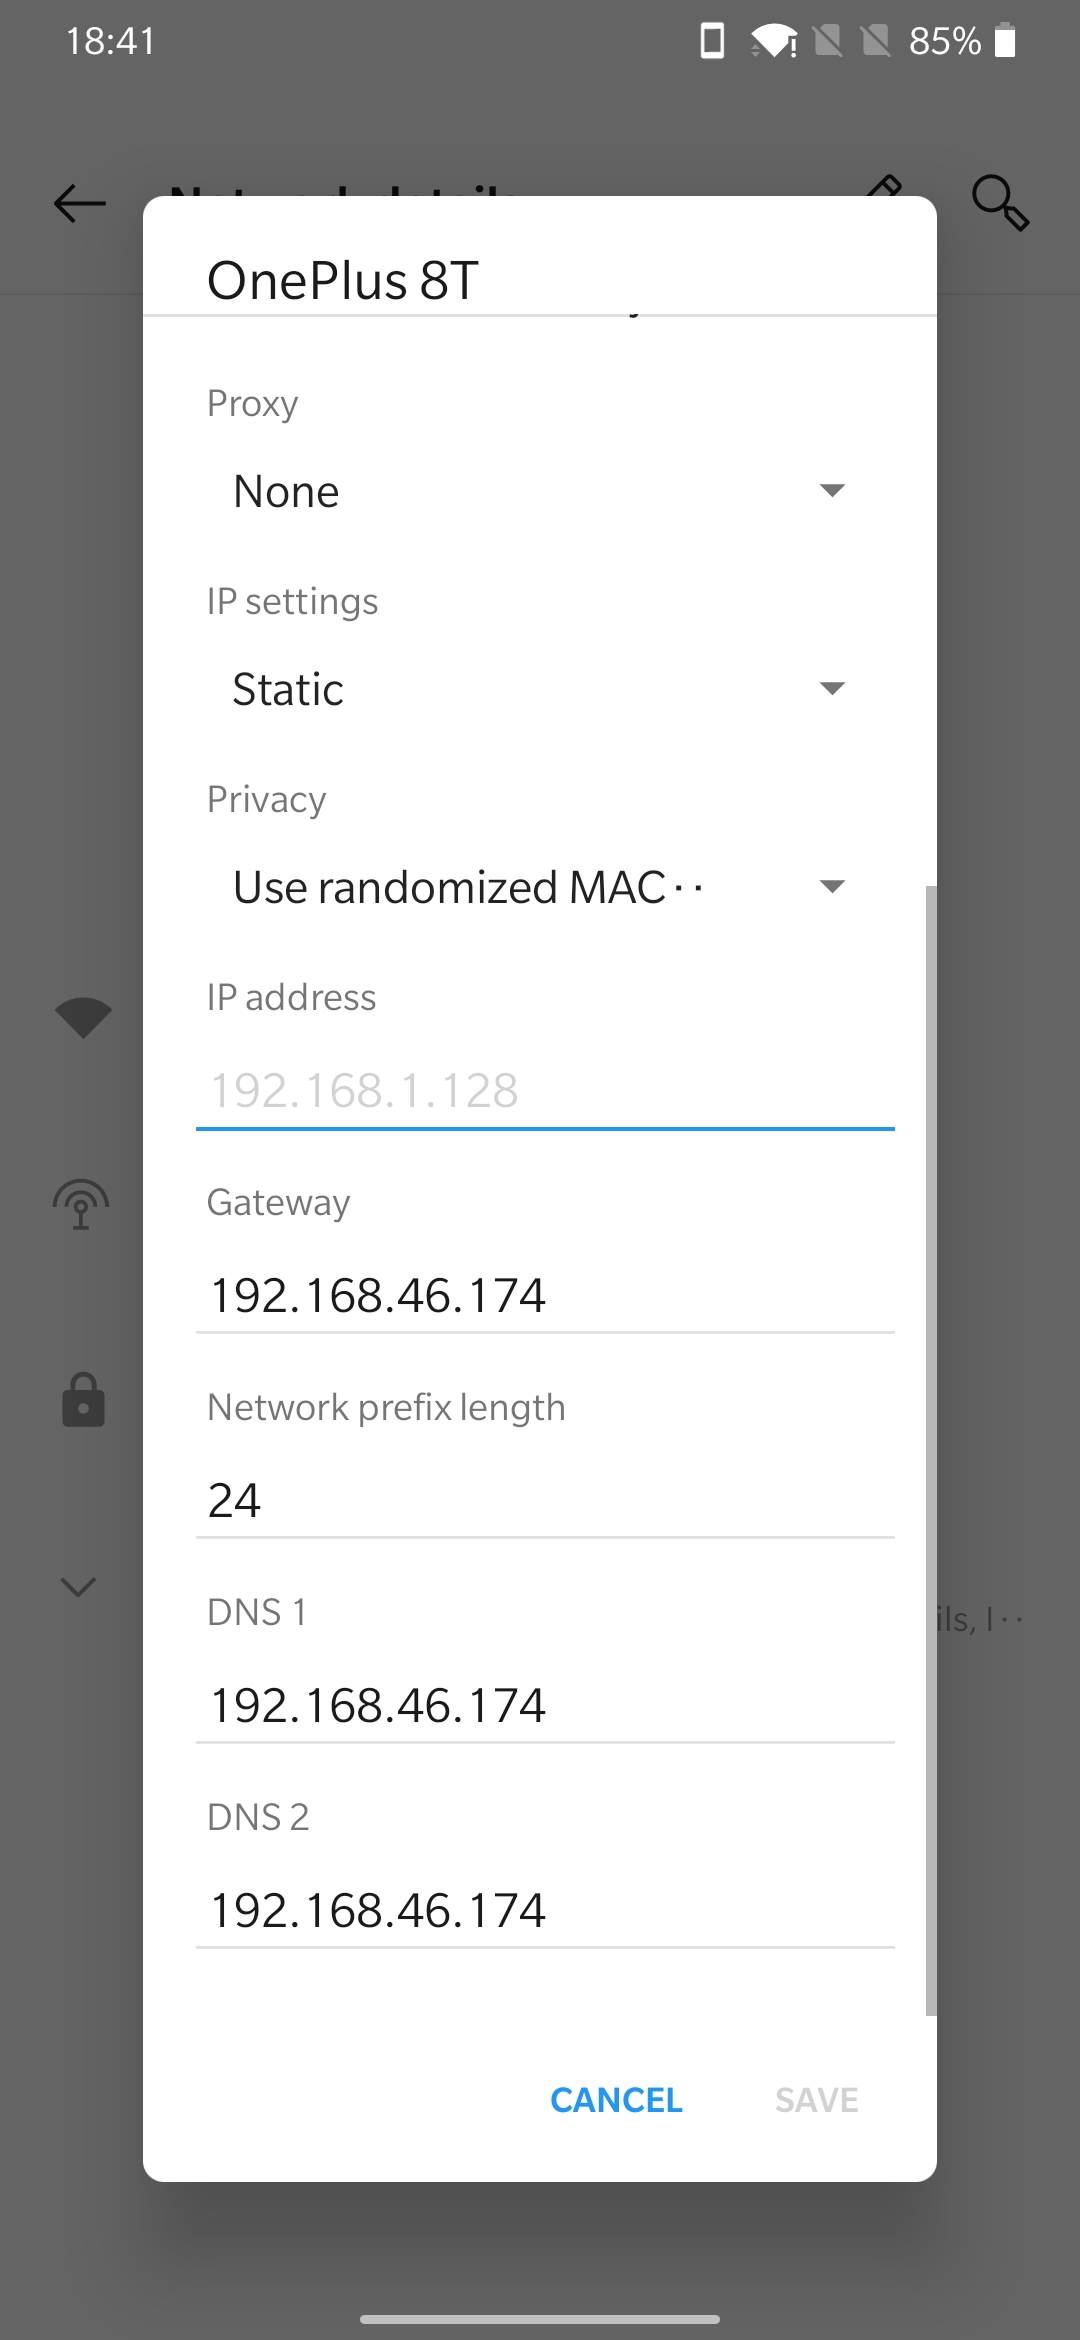Tap the security lock icon

(83, 1398)
